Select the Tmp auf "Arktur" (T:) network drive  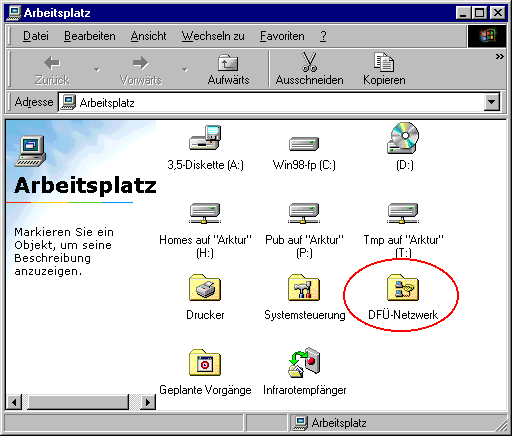click(403, 213)
